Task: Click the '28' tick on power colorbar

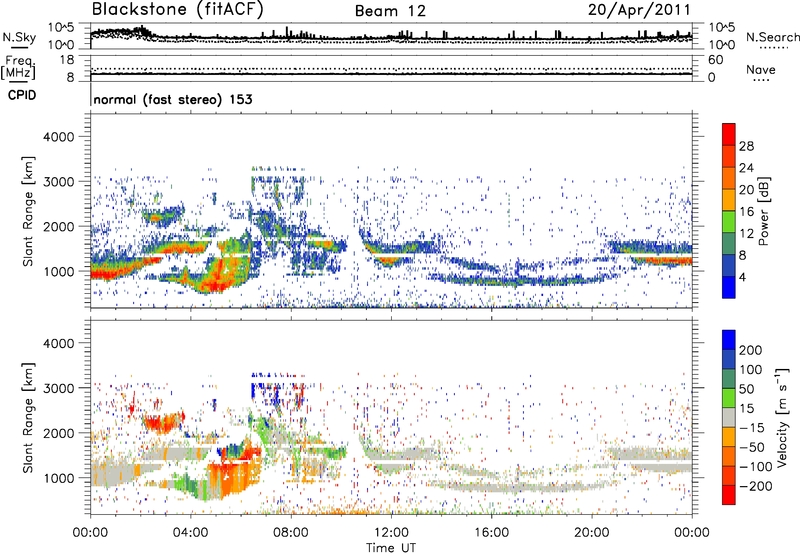Action: pos(746,146)
